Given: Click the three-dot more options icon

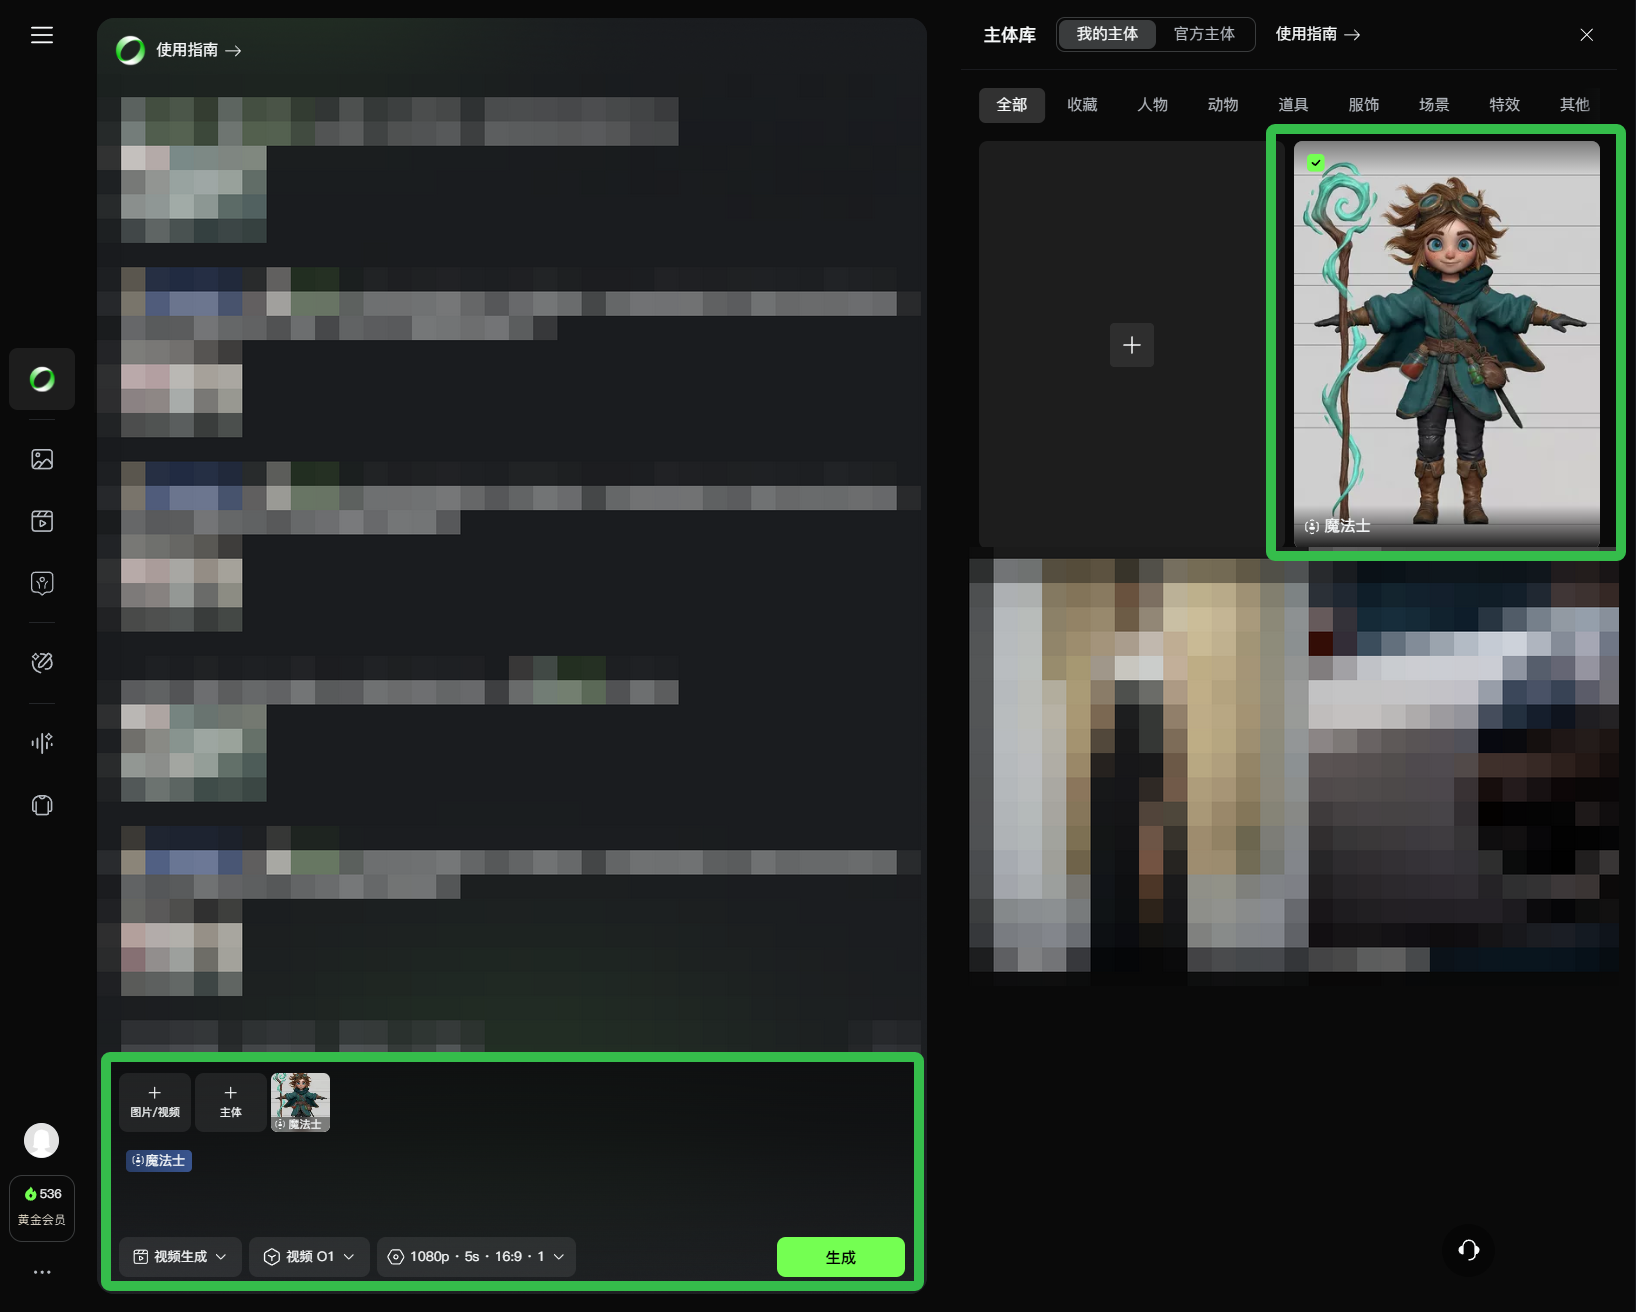Looking at the screenshot, I should [x=41, y=1272].
